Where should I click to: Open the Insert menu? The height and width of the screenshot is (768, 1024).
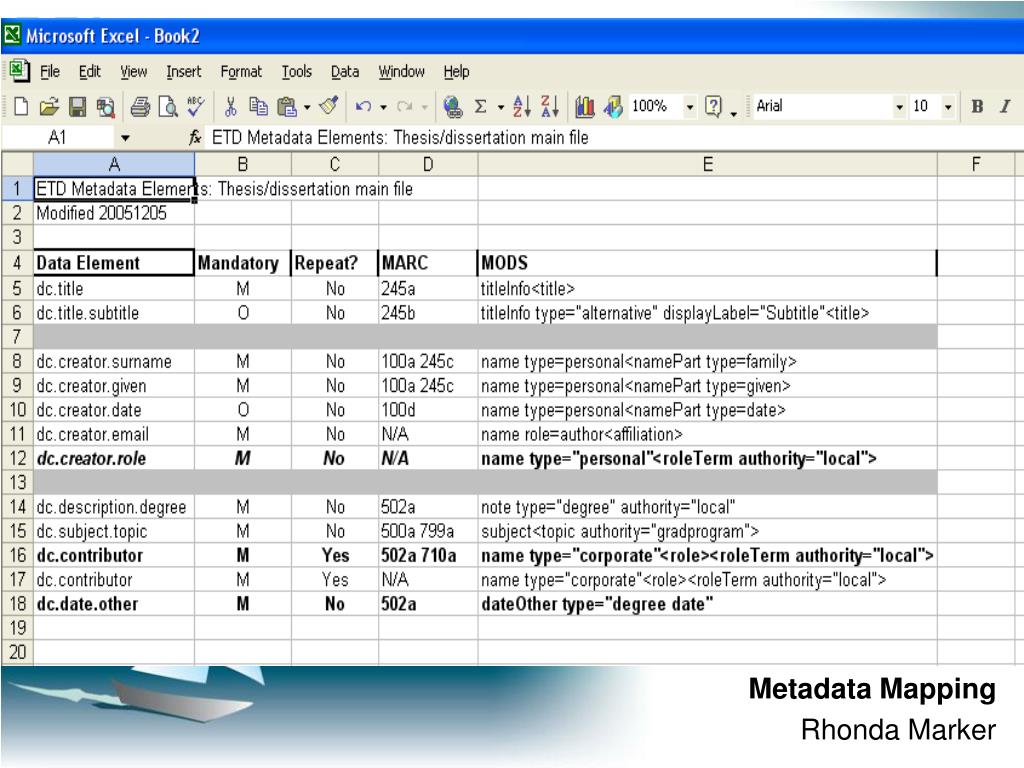184,71
